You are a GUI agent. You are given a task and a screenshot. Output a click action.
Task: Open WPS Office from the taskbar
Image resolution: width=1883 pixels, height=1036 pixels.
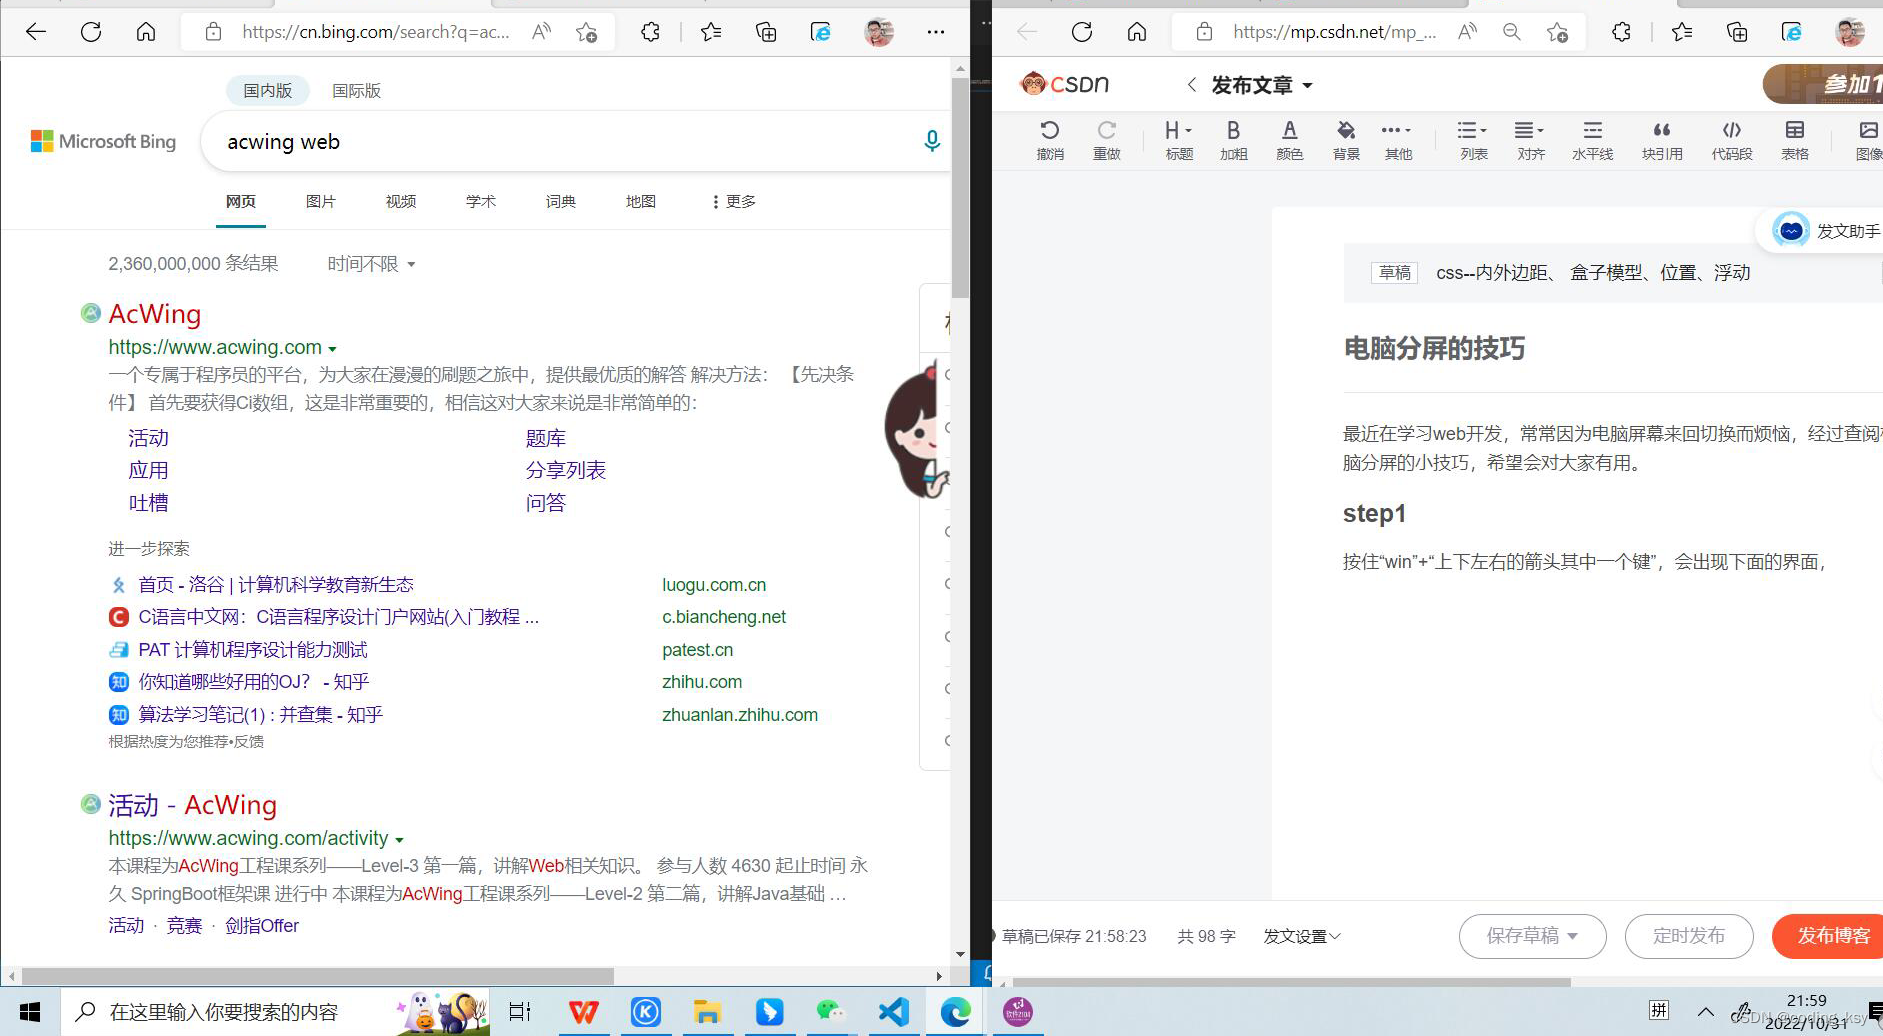(x=583, y=1012)
